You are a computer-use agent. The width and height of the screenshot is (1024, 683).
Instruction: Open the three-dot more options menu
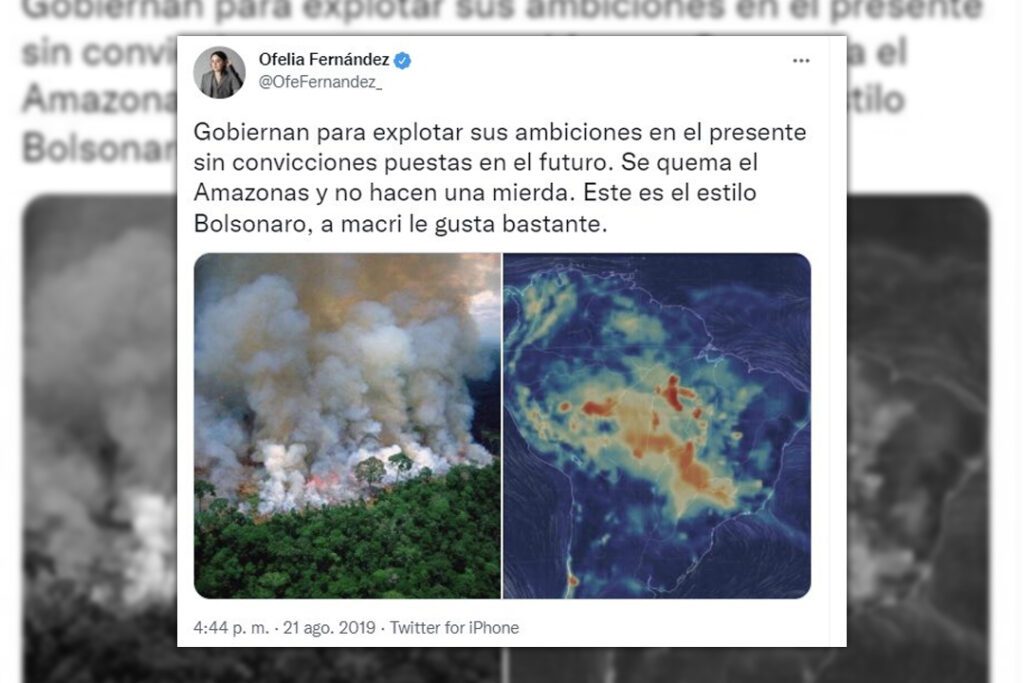click(x=801, y=61)
